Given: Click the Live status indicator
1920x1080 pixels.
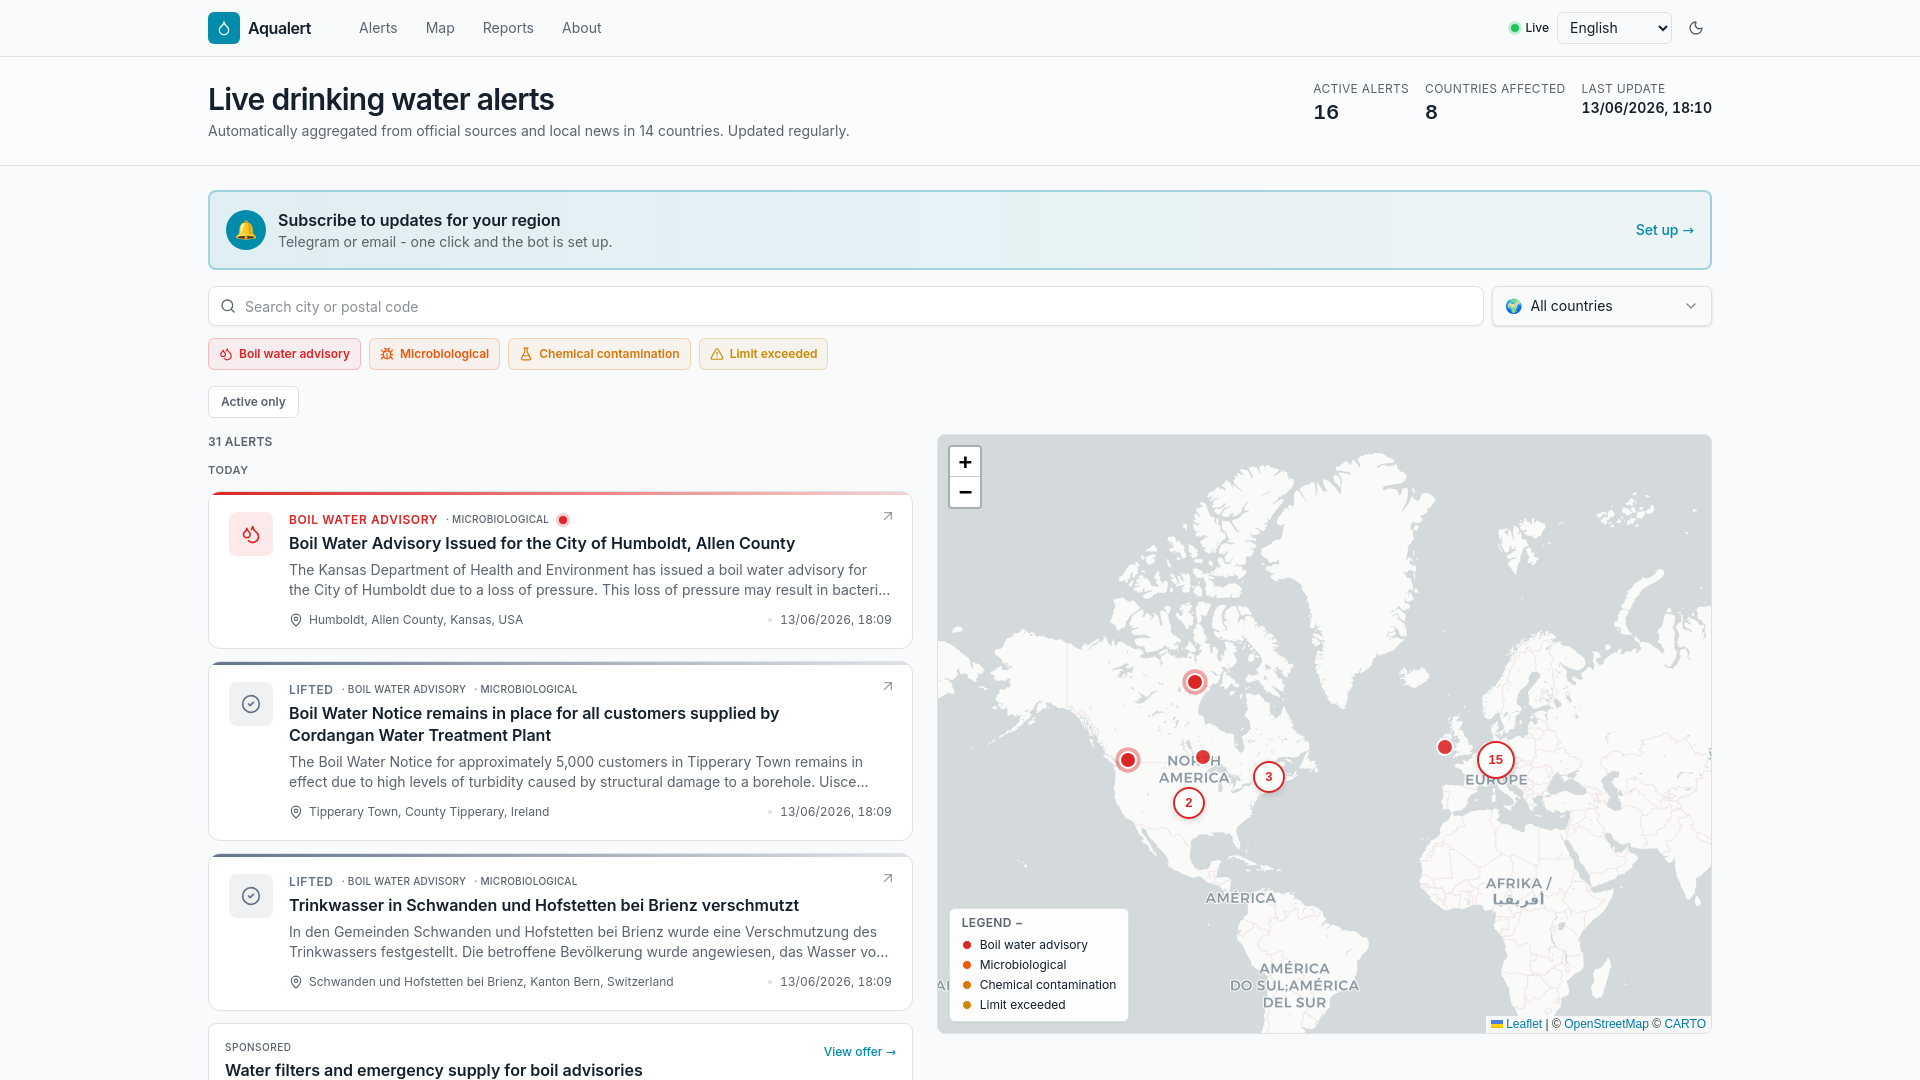Looking at the screenshot, I should coord(1529,28).
